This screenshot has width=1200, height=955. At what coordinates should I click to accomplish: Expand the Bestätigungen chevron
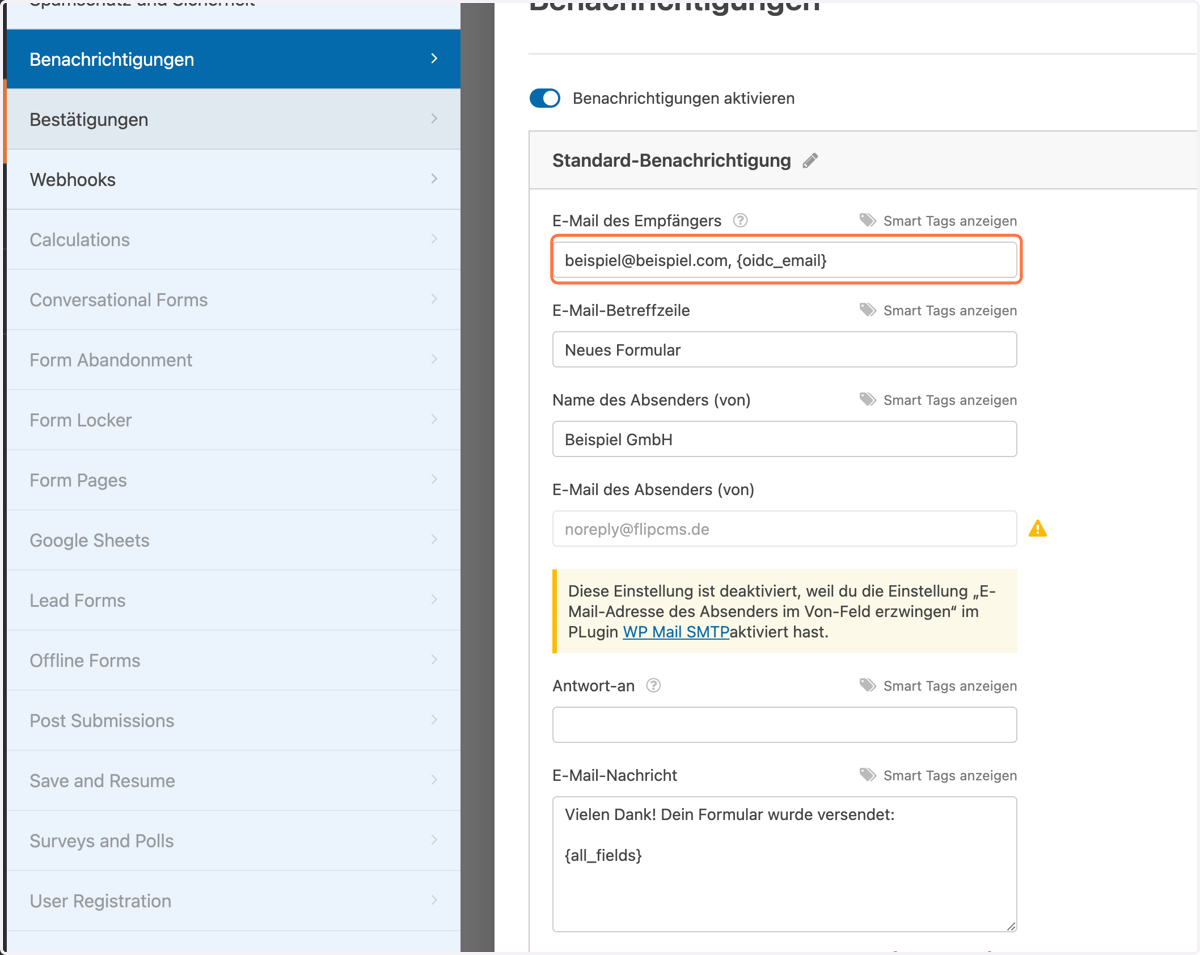coord(434,119)
